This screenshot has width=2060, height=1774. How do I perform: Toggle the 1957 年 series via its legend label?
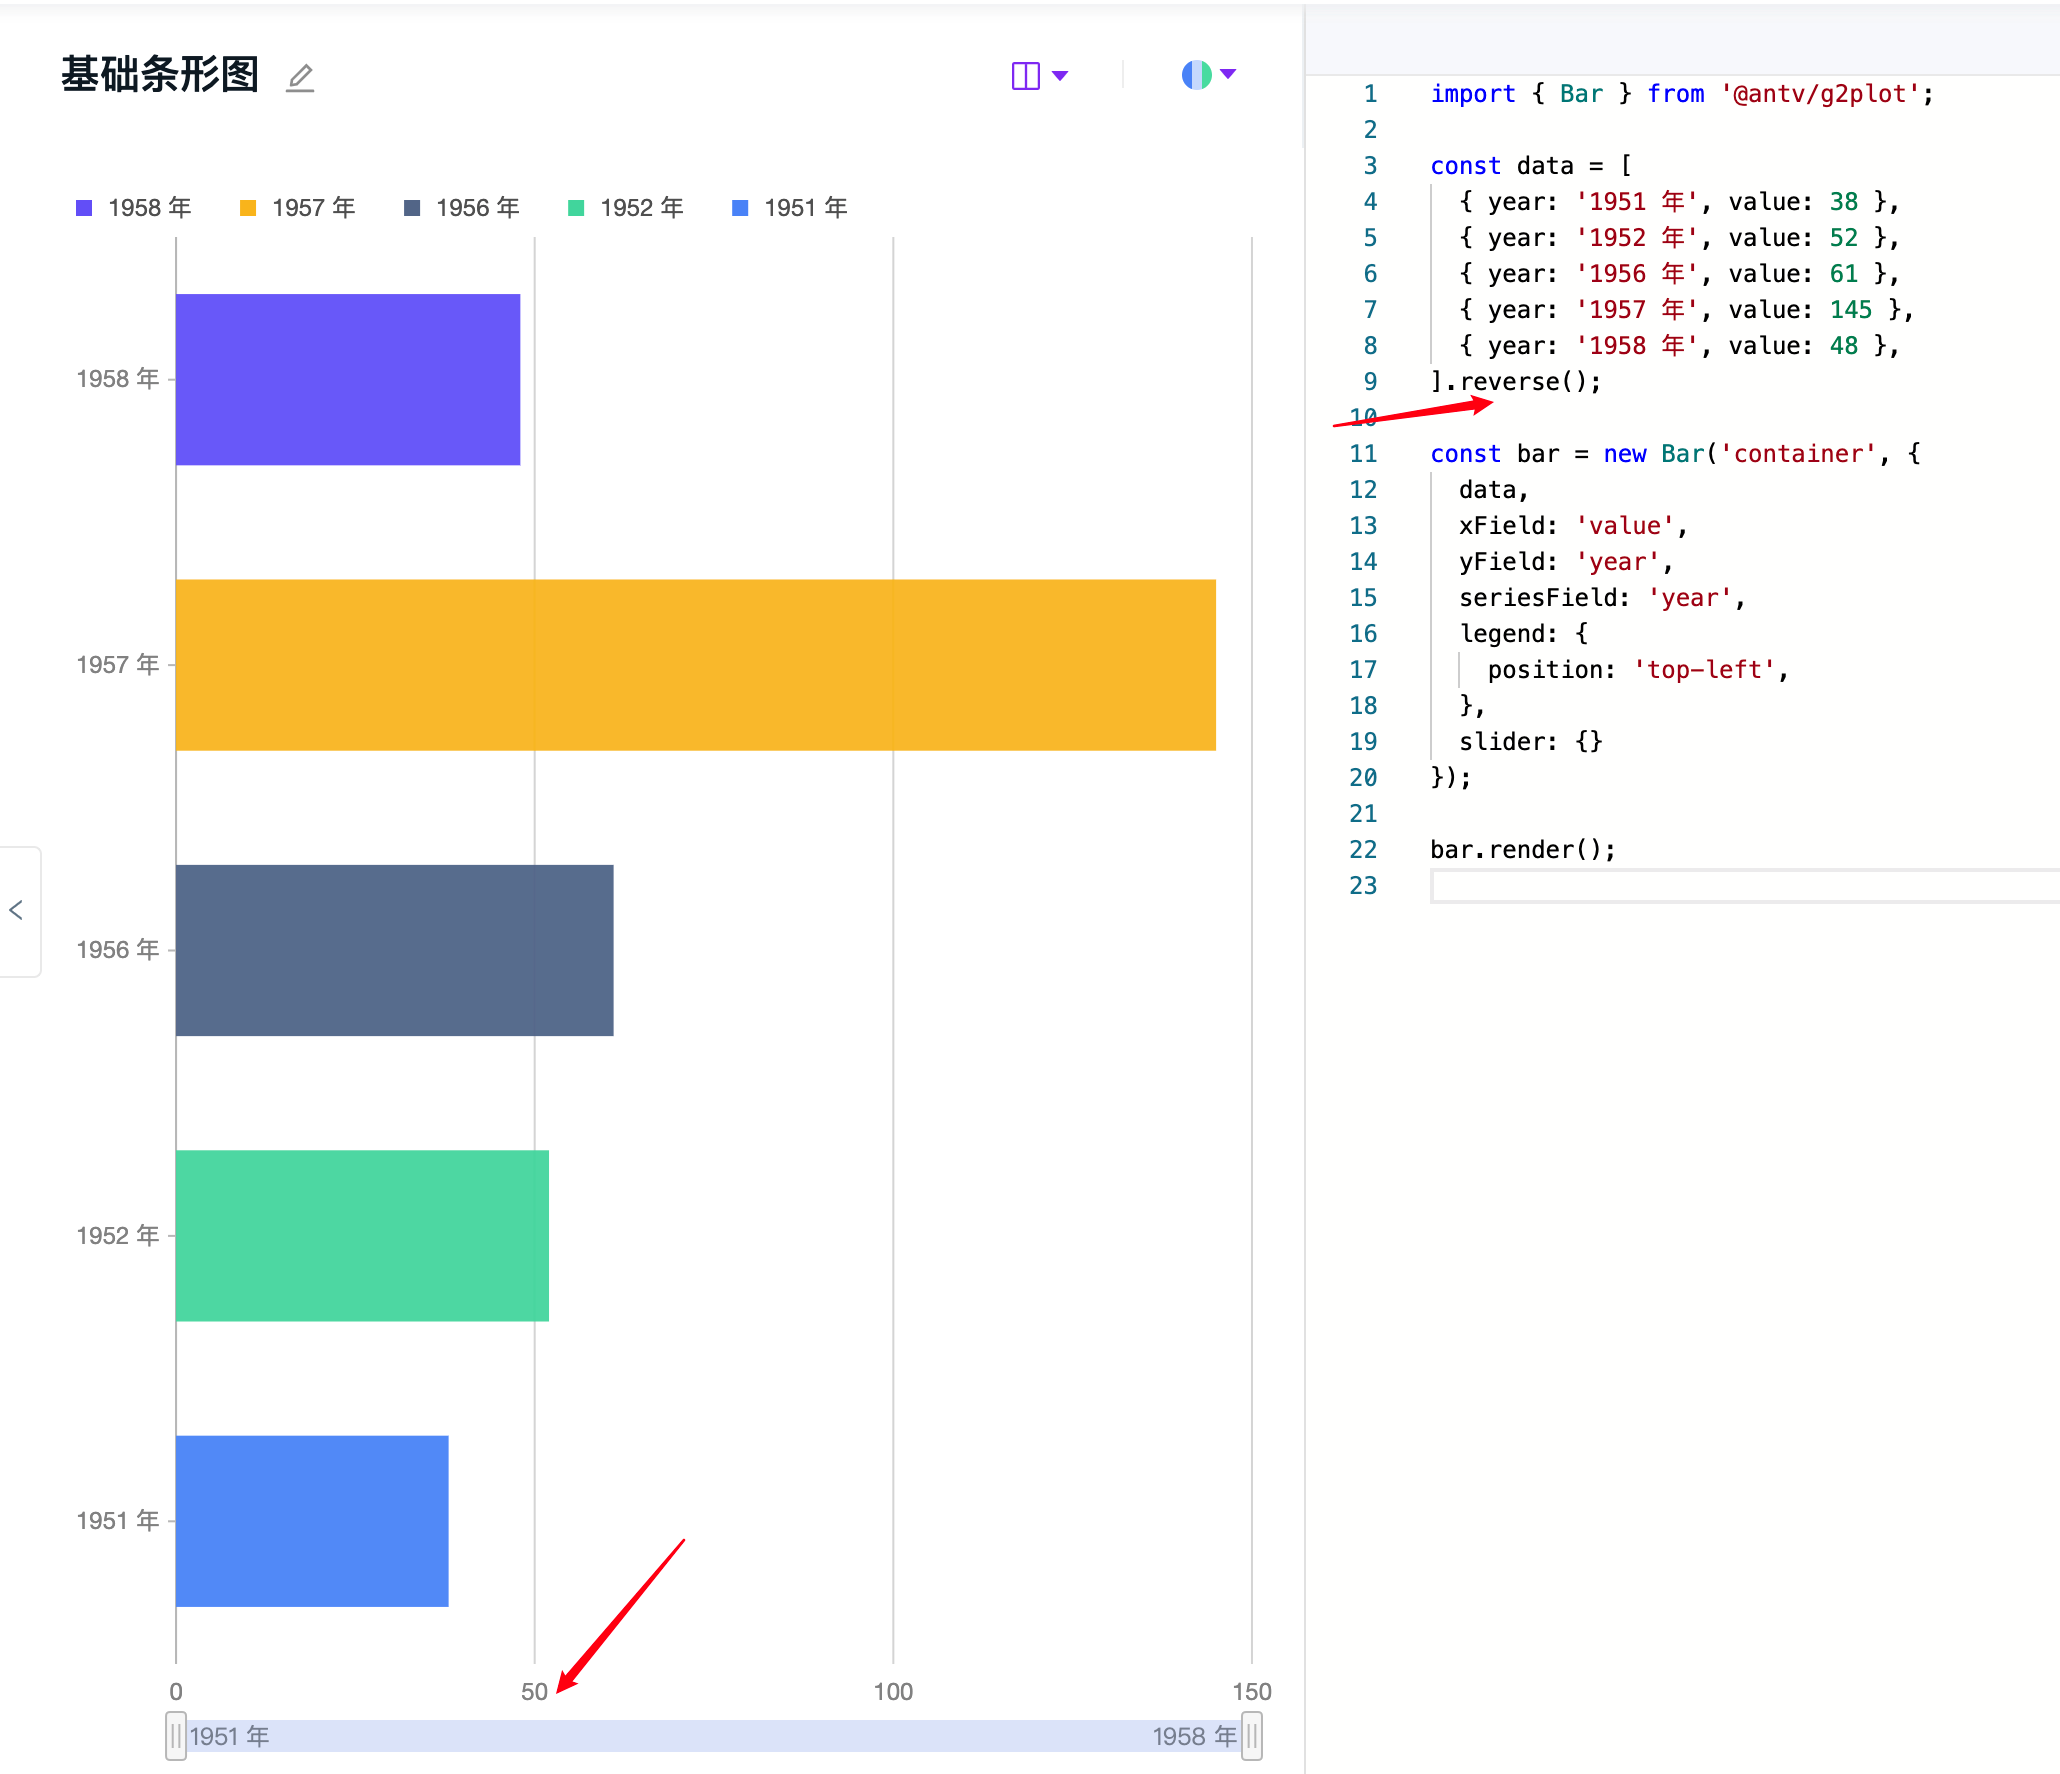[x=313, y=207]
